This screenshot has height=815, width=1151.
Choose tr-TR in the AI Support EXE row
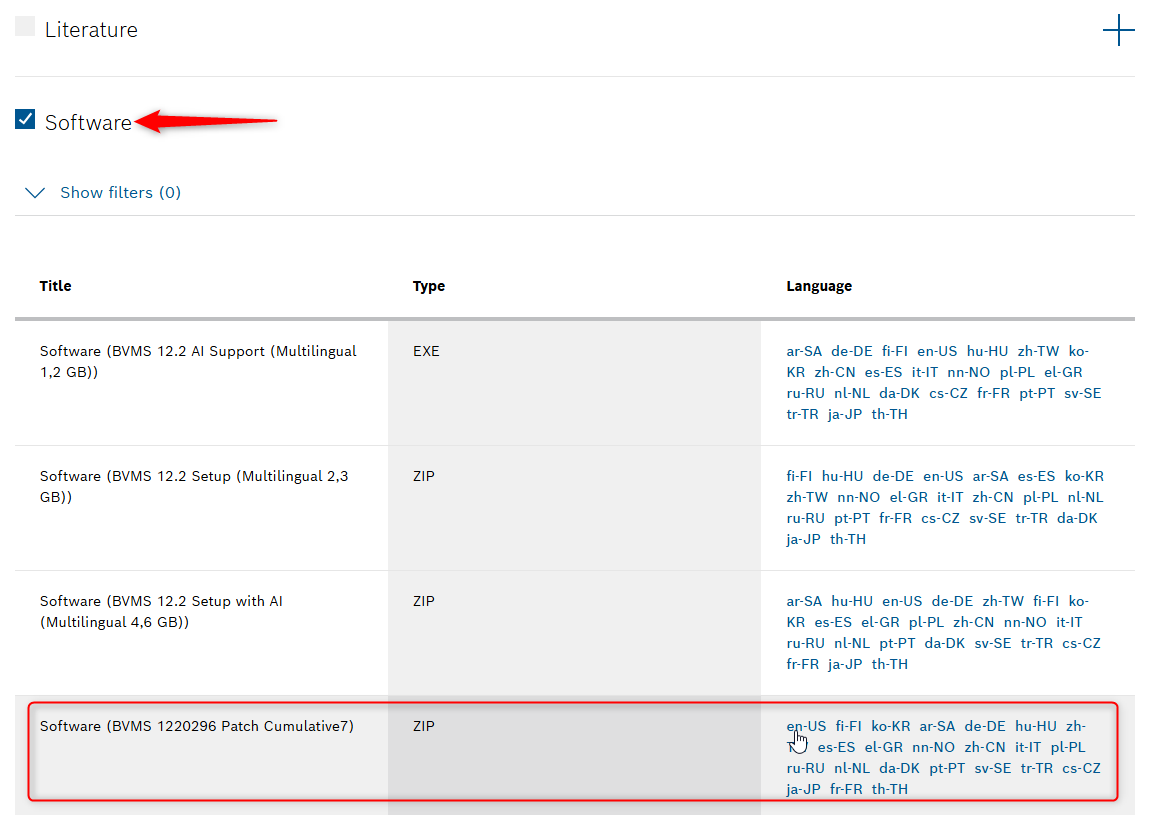click(802, 414)
